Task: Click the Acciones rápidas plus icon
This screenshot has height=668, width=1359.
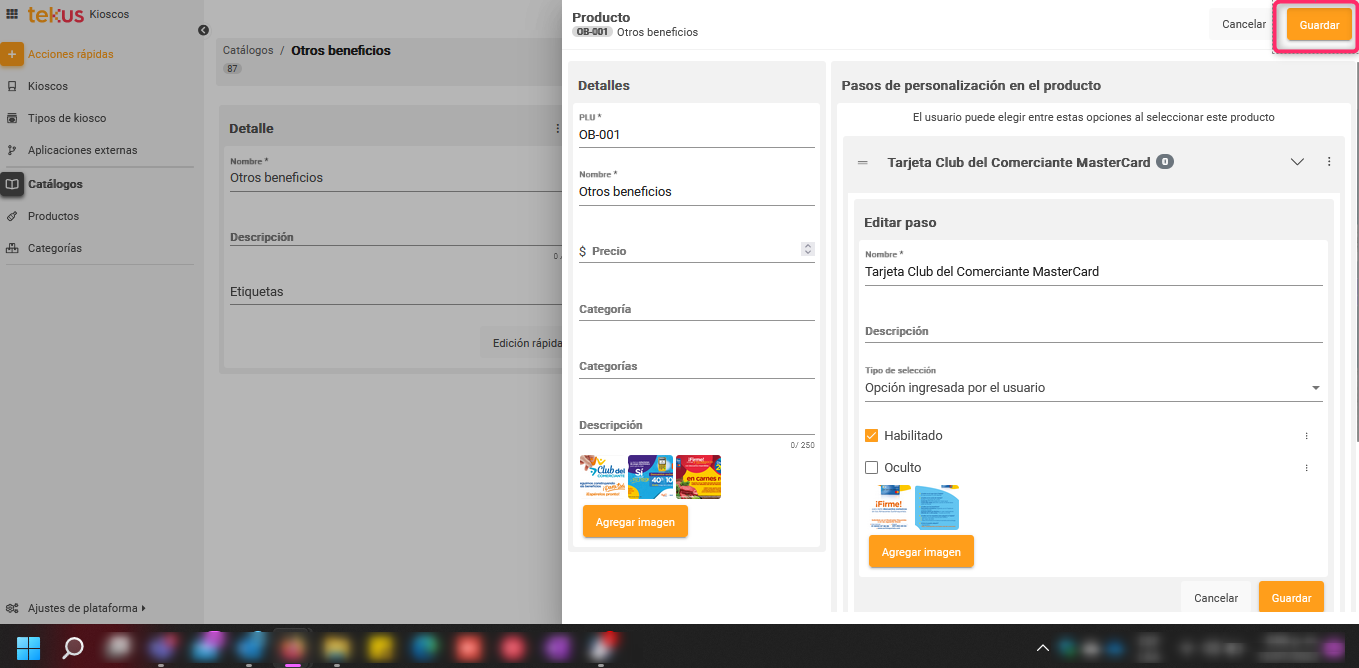Action: point(12,54)
